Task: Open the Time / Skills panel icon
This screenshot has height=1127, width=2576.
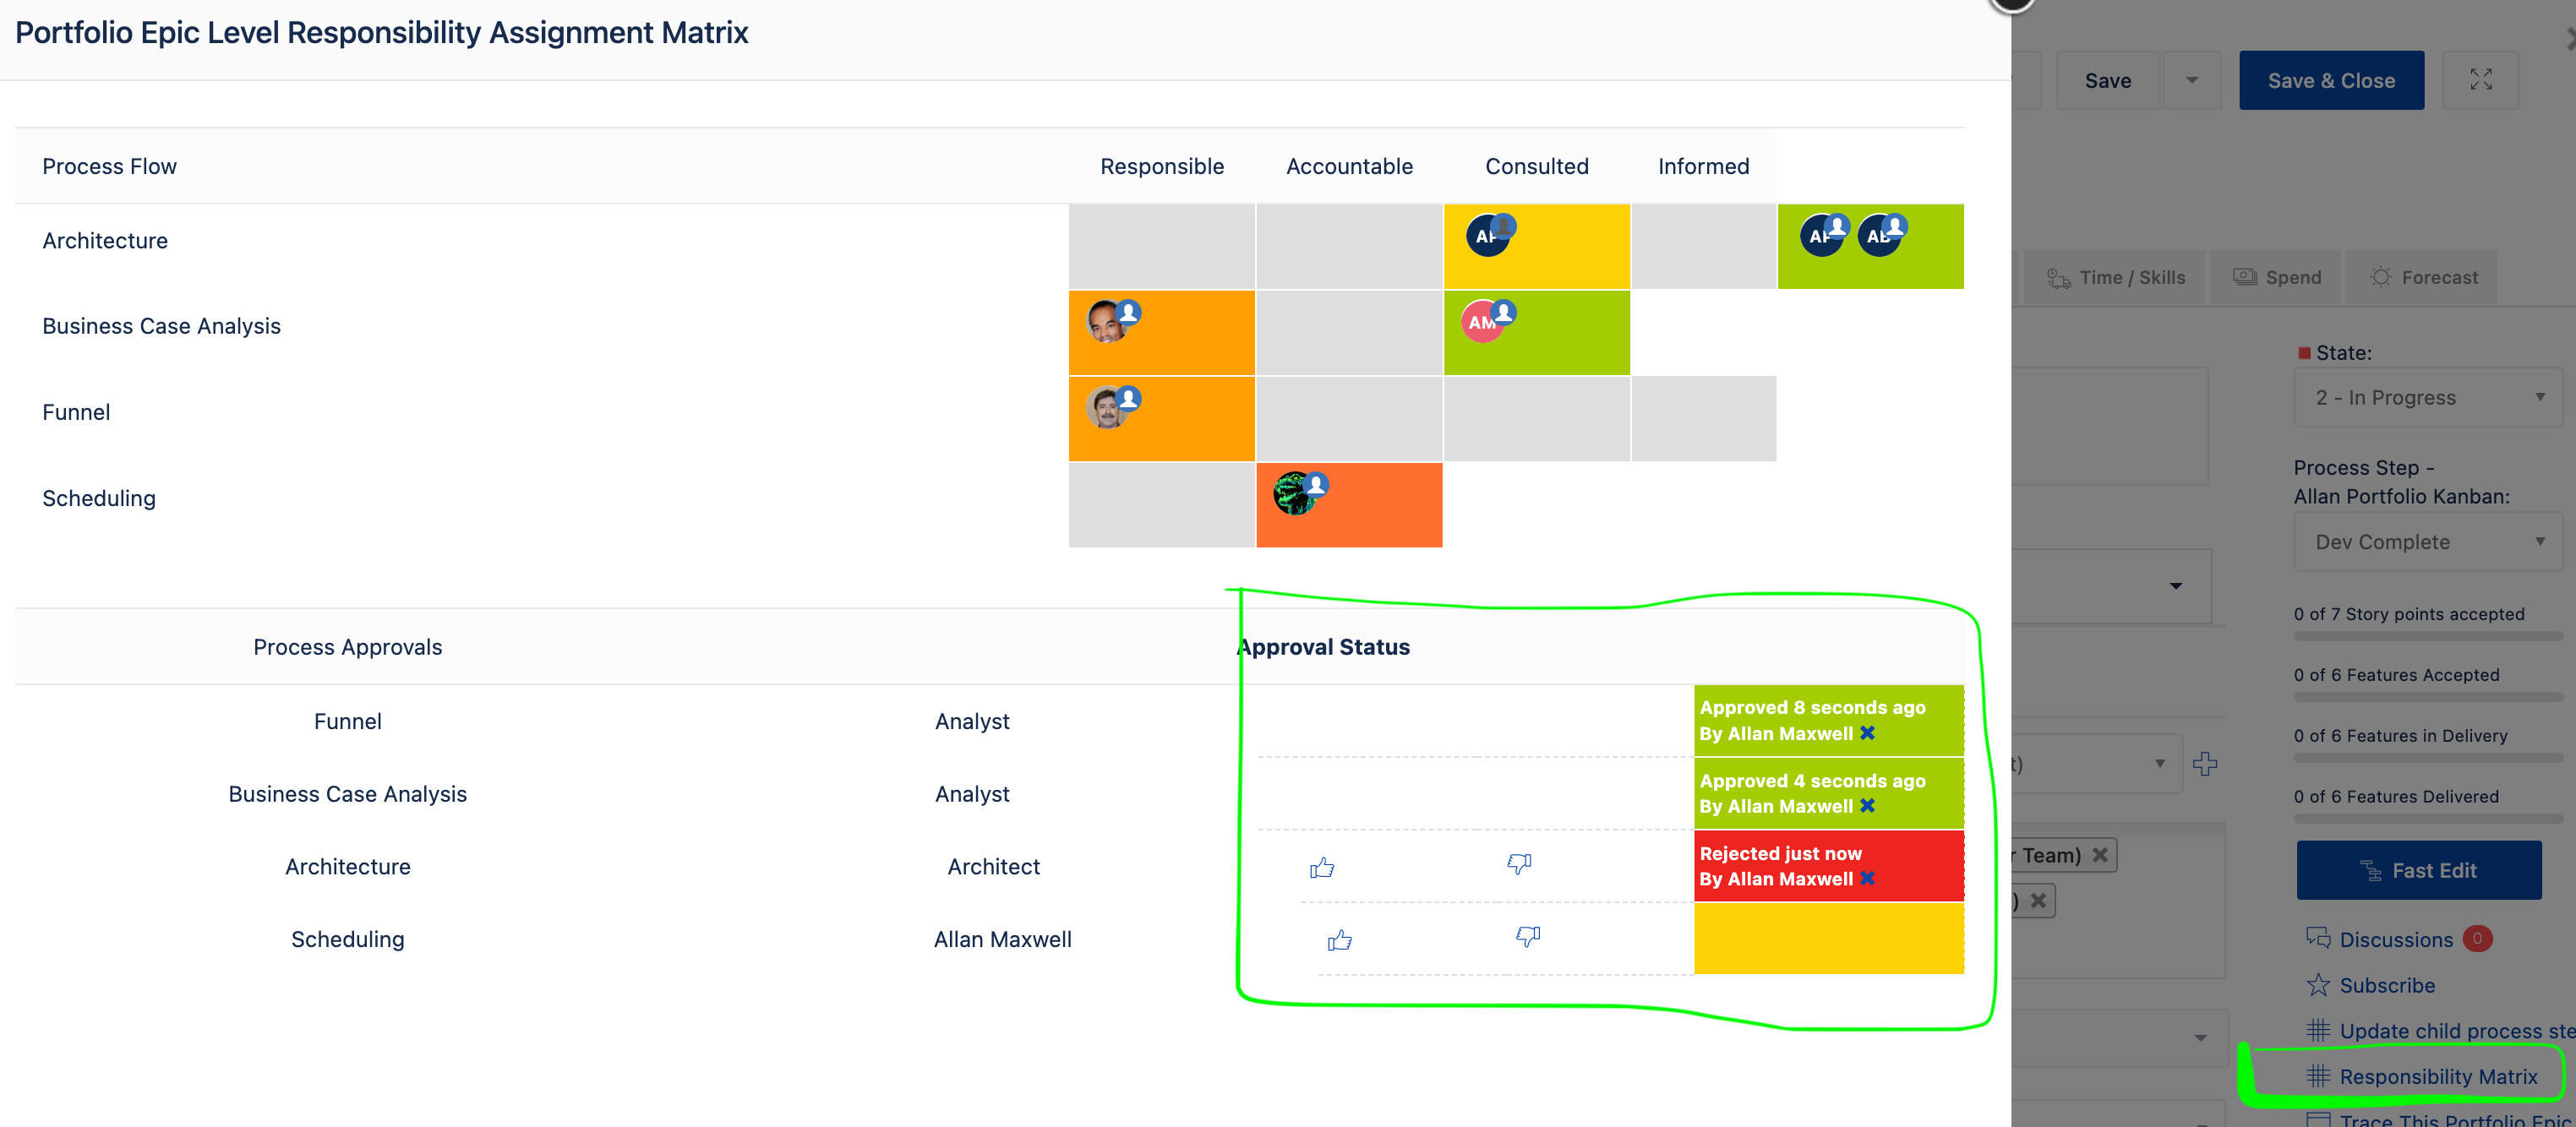Action: click(2060, 277)
